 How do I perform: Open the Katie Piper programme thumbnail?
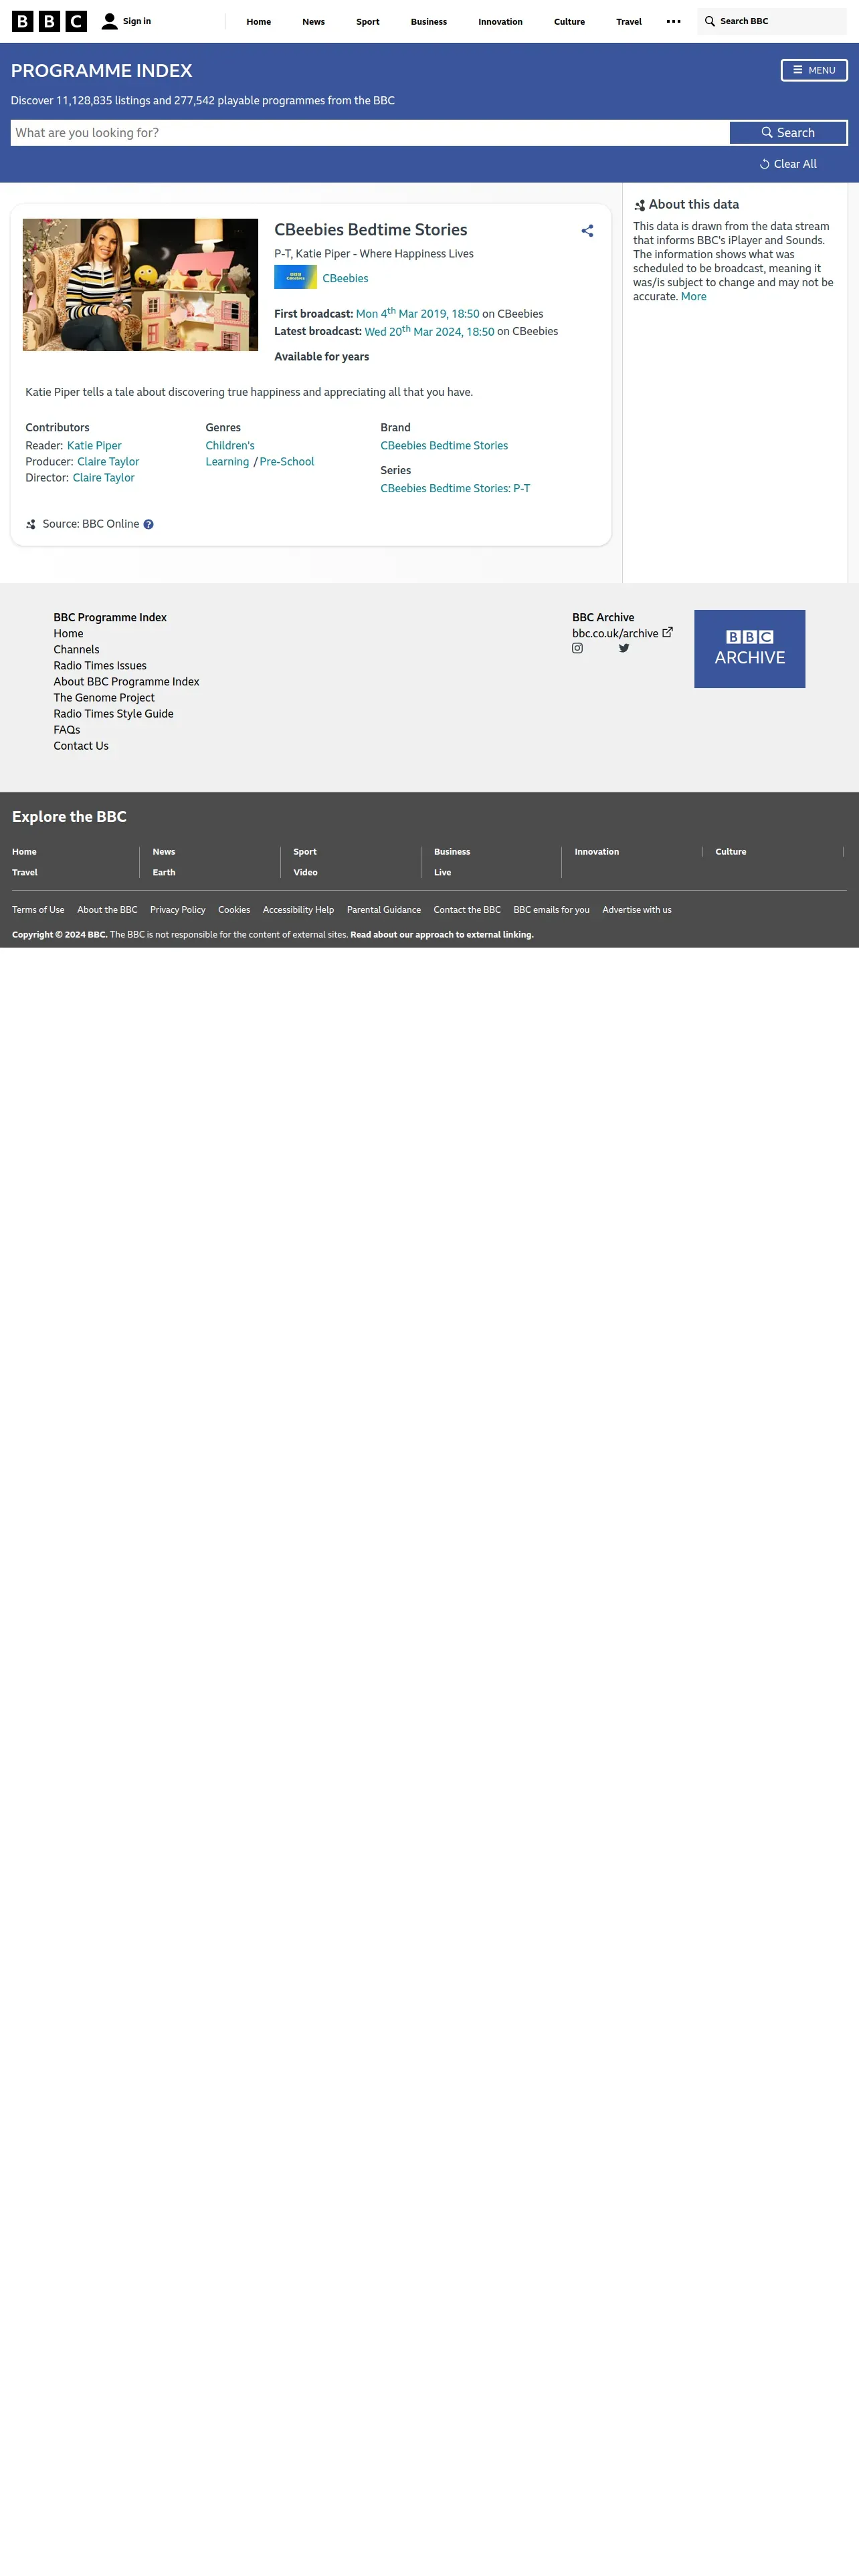140,285
